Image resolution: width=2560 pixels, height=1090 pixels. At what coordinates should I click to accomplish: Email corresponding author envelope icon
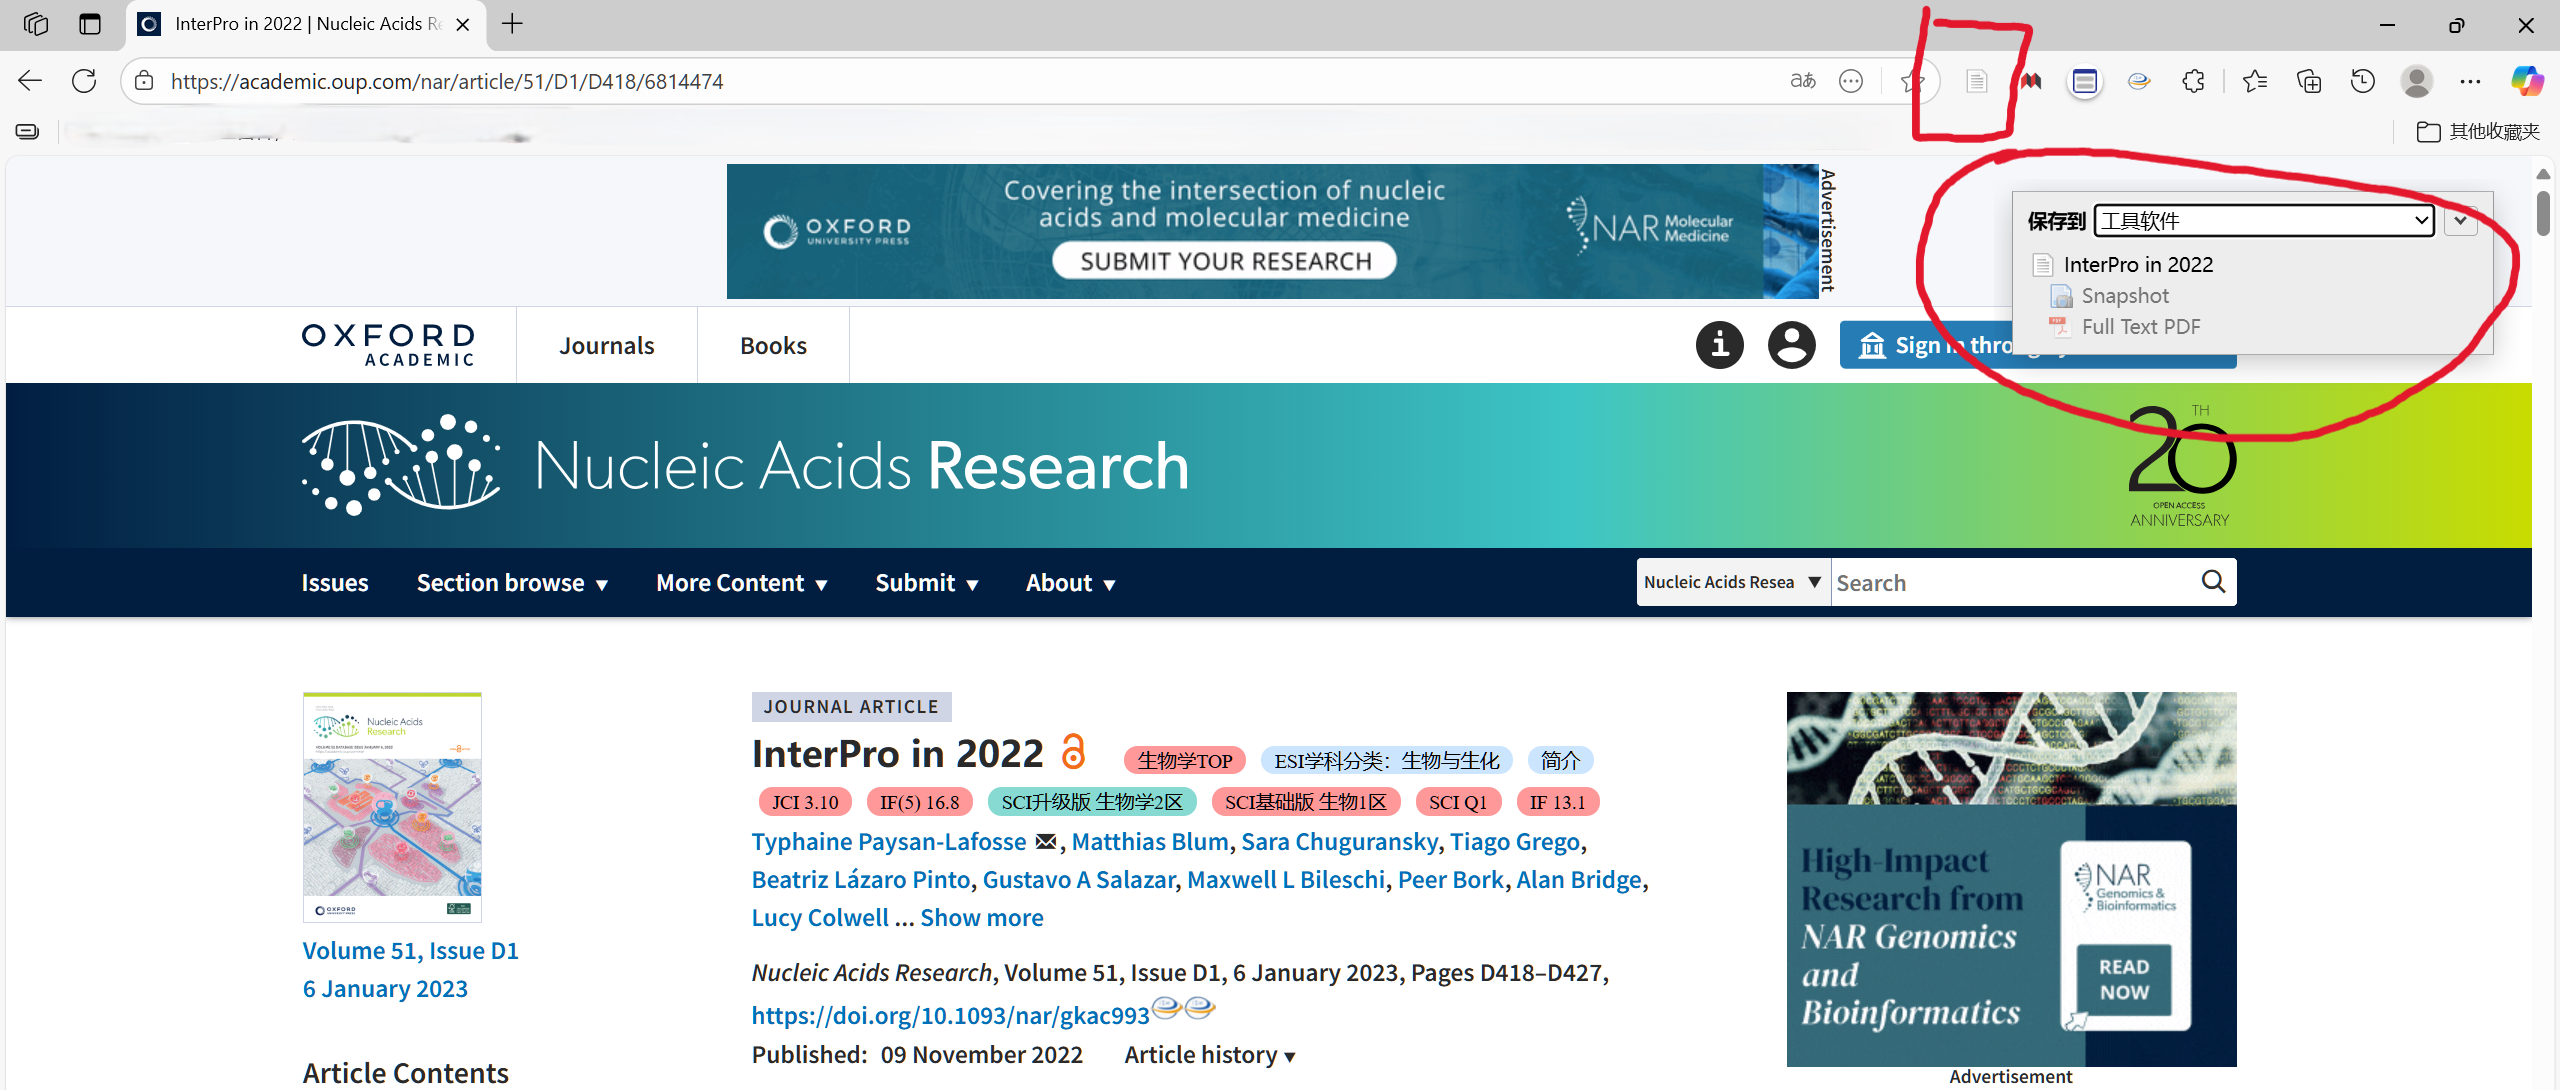tap(1046, 842)
